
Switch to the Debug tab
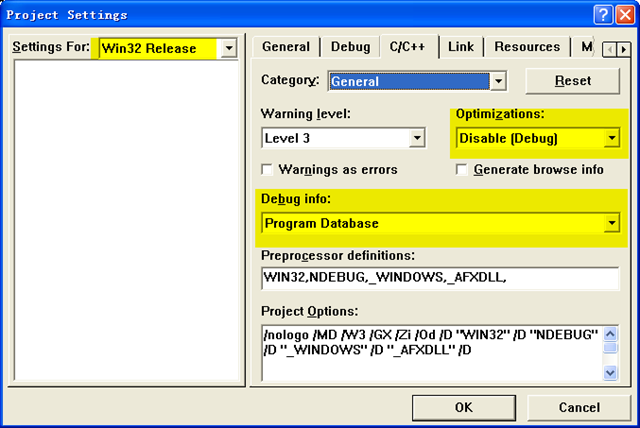[x=350, y=47]
